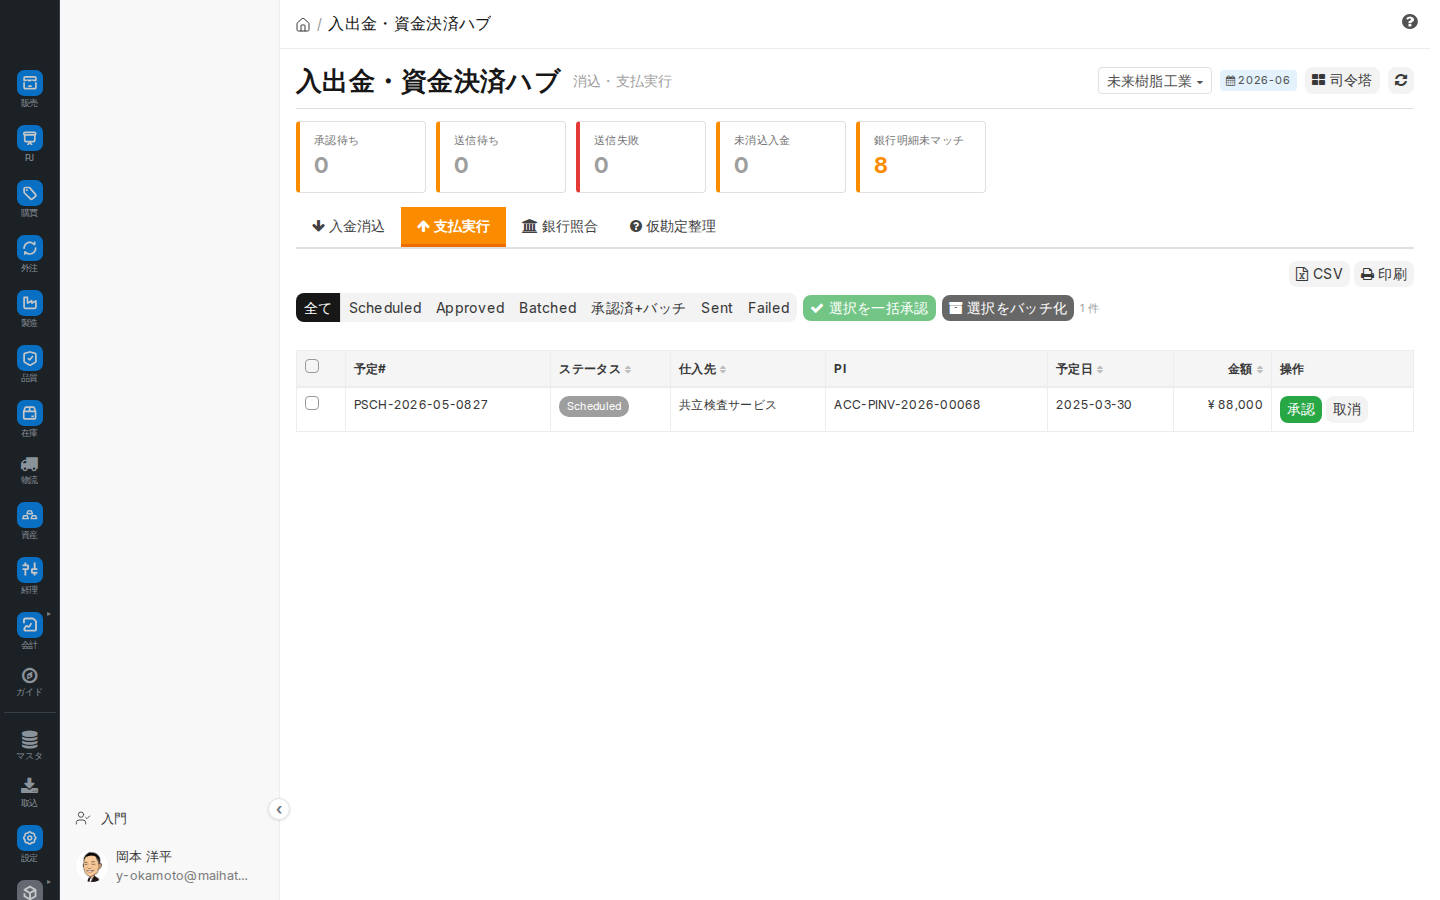Screen dimensions: 1440x900
Task: Click the cube icon below 設定
Action: 30,890
